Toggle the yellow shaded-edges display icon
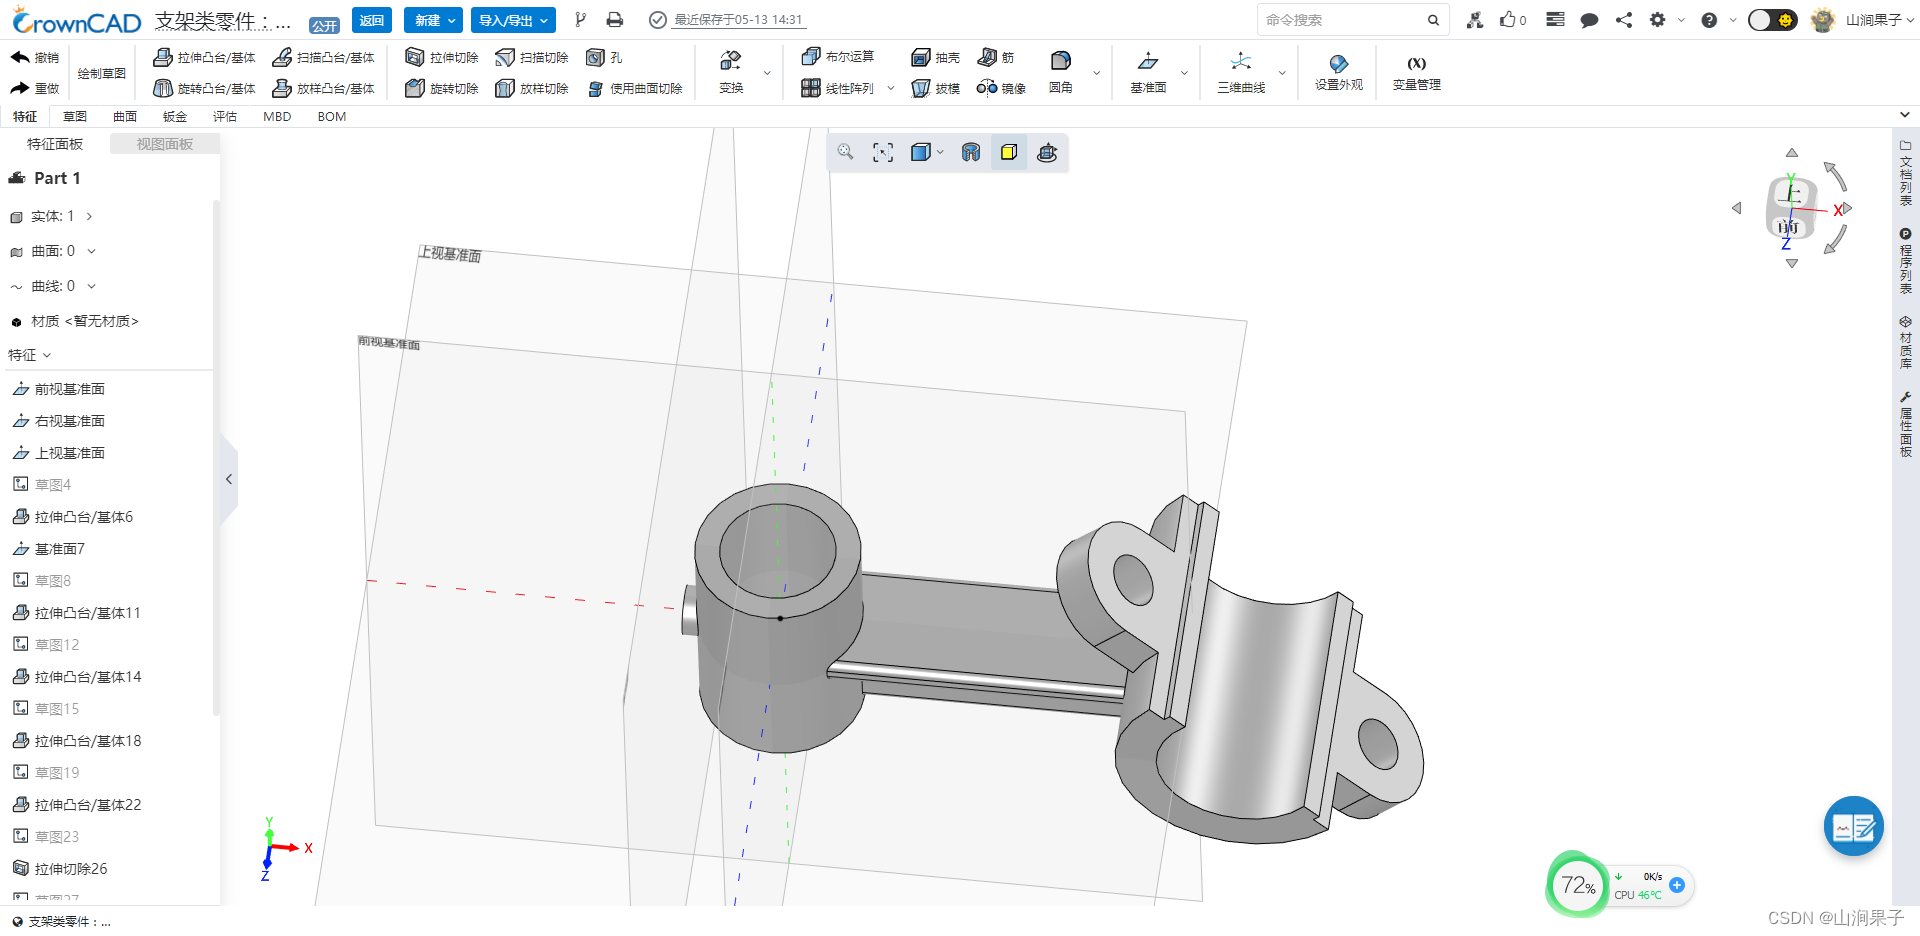This screenshot has width=1920, height=936. point(1009,152)
